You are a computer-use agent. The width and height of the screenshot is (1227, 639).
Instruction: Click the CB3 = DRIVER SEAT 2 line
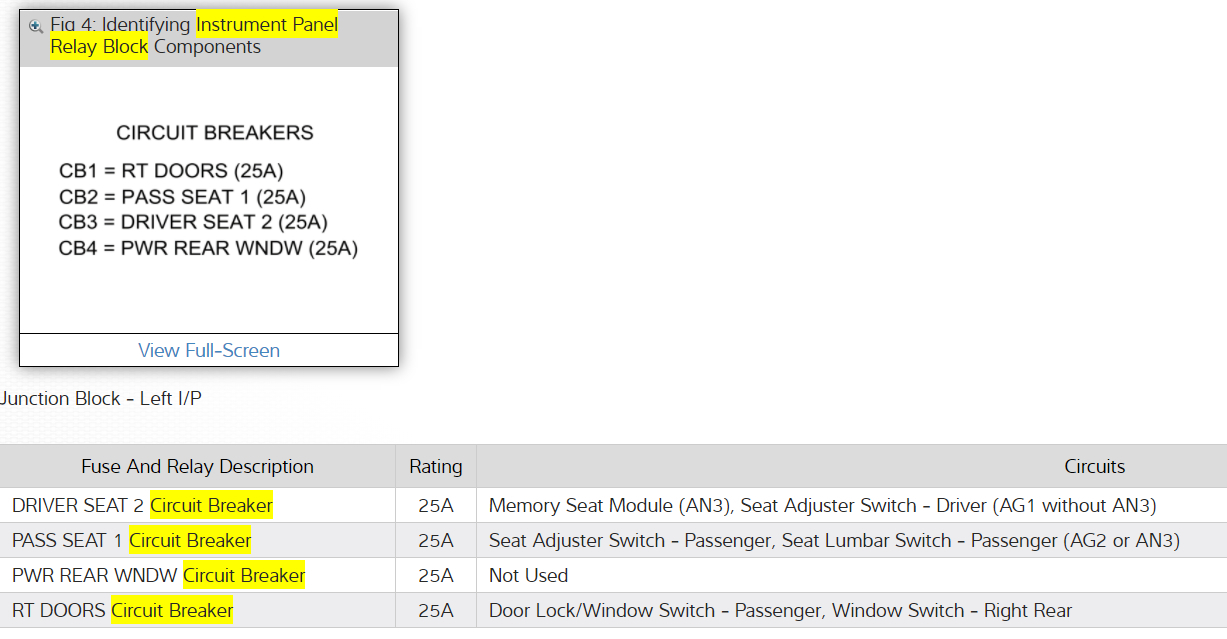(193, 222)
